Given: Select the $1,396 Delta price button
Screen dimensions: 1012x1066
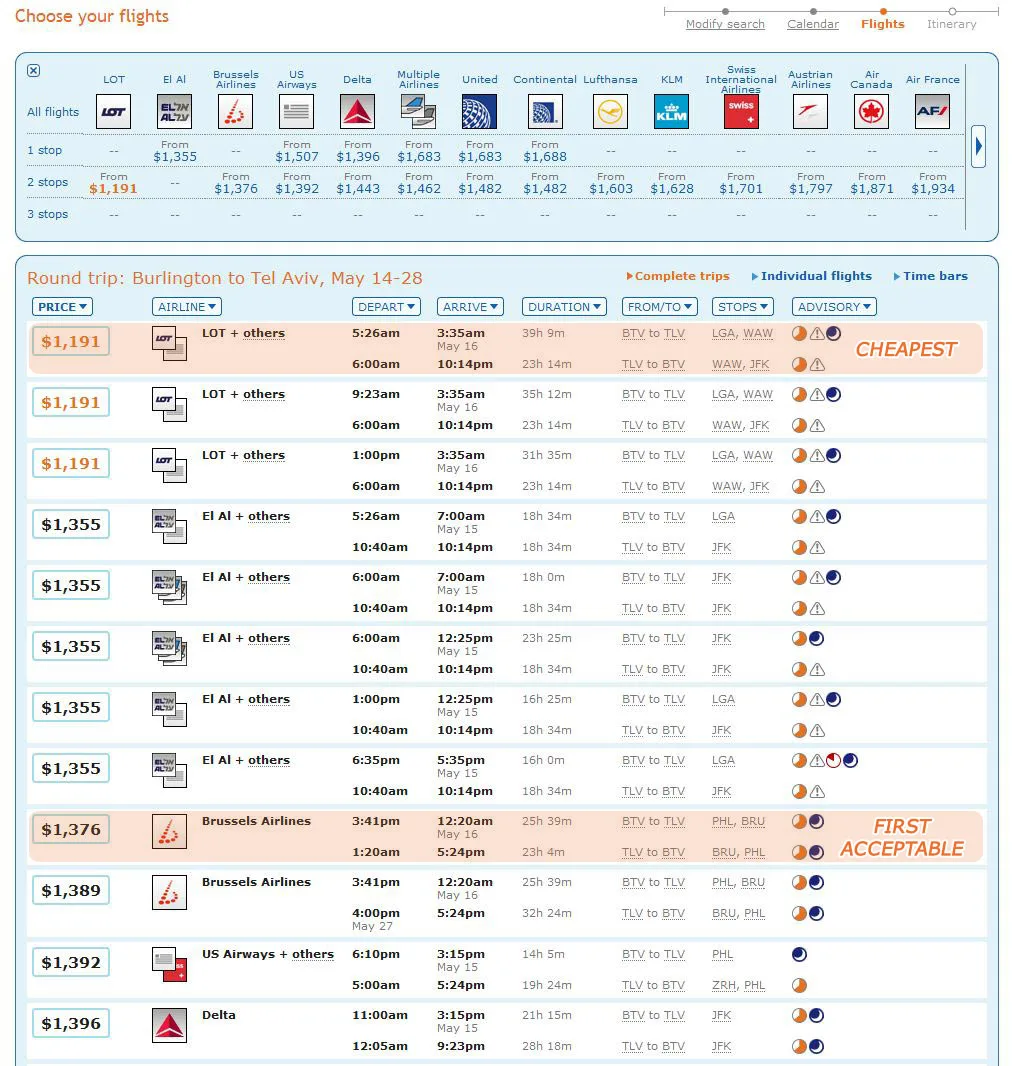Looking at the screenshot, I should [x=71, y=1024].
